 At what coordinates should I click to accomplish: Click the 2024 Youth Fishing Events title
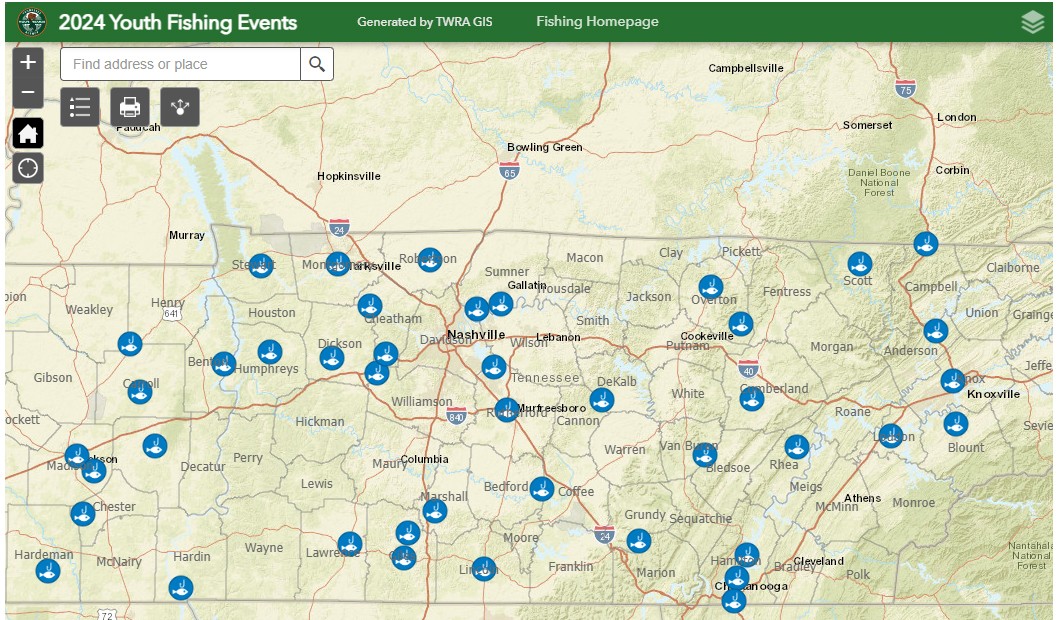(x=178, y=22)
